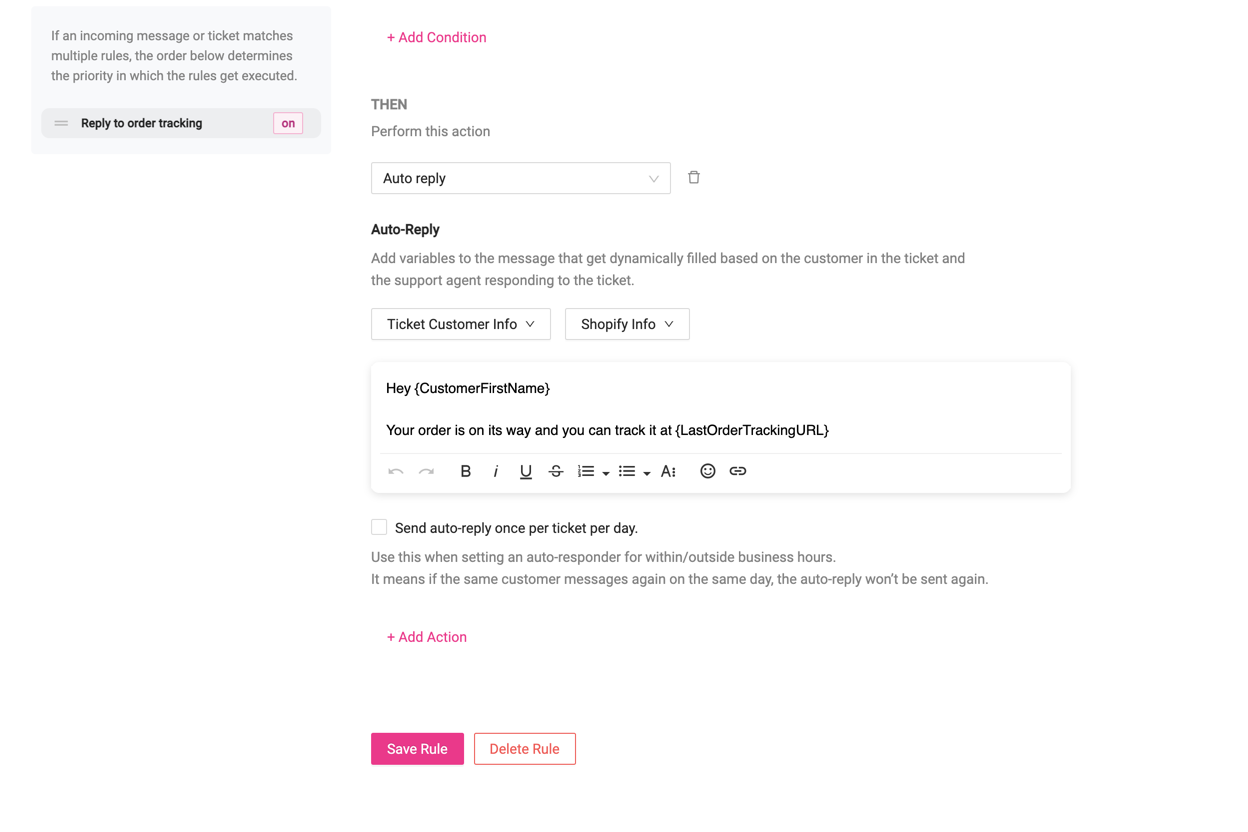Screen dimensions: 1248x832
Task: Click the Delete Rule button
Action: 524,749
